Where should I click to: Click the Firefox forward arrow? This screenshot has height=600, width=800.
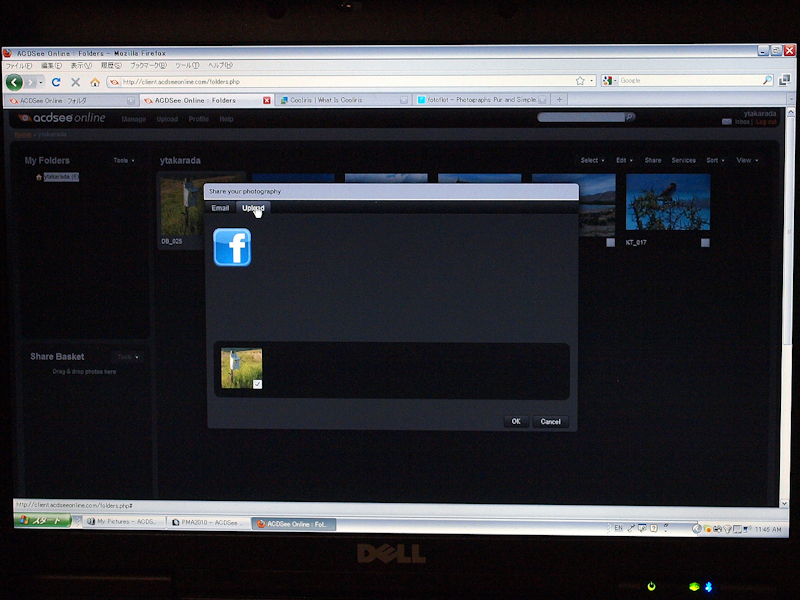(31, 82)
